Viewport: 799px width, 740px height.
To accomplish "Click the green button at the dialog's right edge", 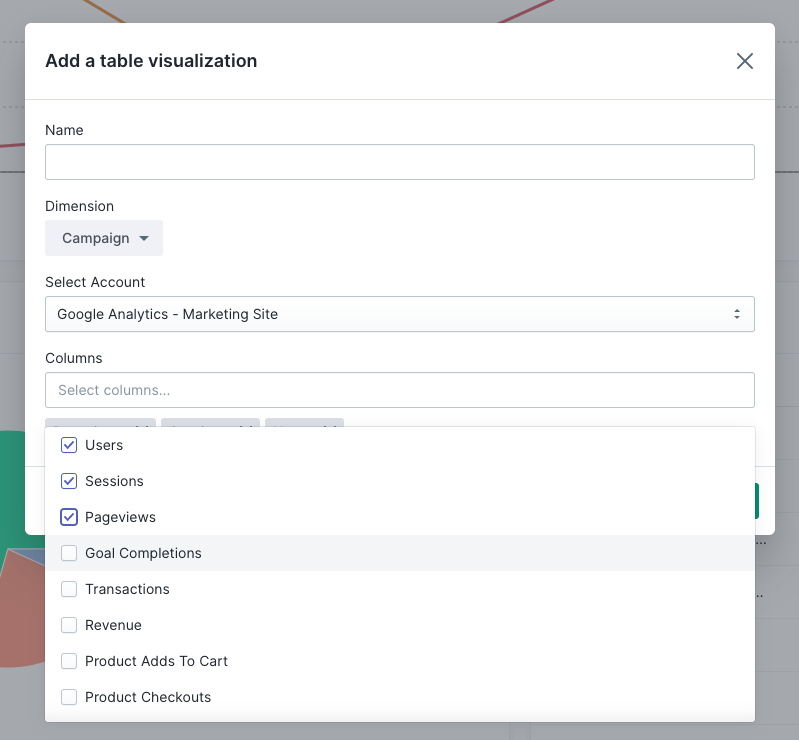I will (756, 501).
